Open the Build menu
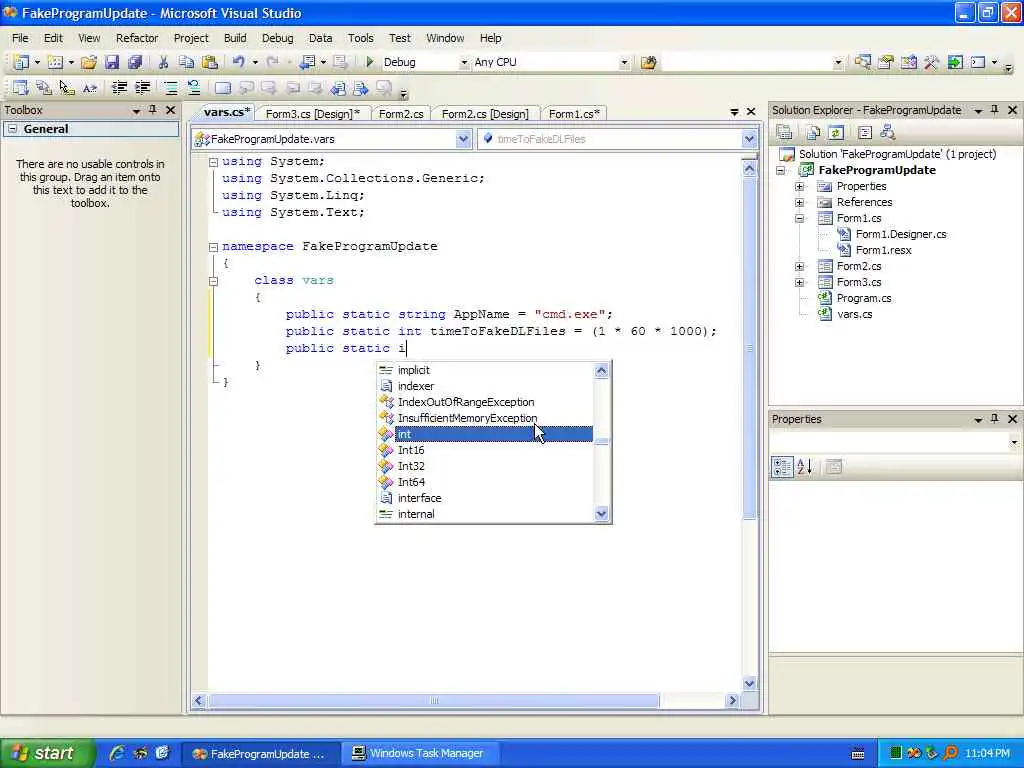Screen dimensions: 1024x768 point(235,38)
